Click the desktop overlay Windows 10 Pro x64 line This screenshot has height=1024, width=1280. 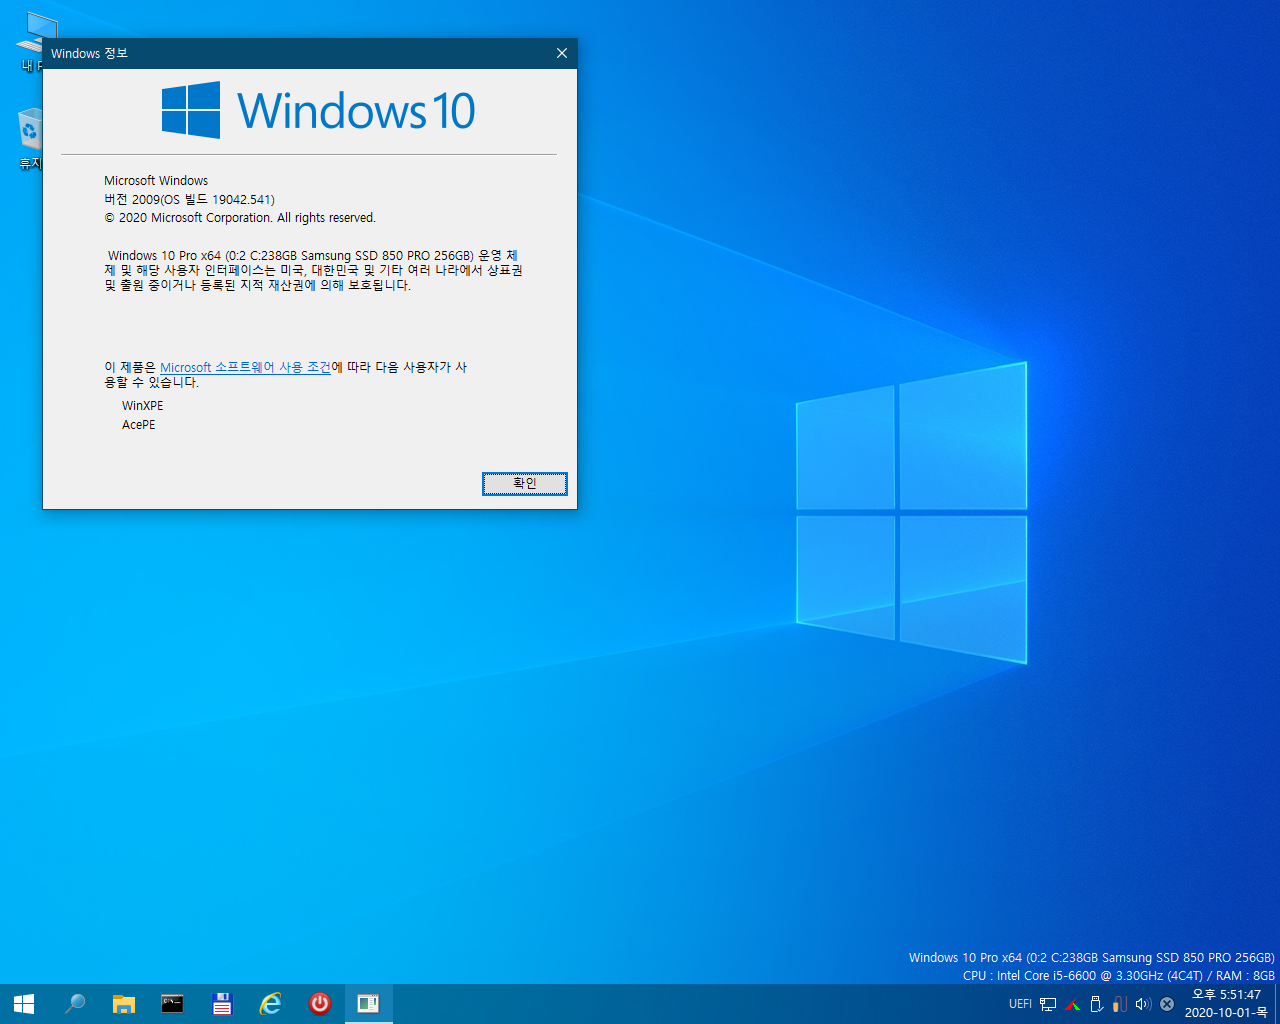click(1092, 958)
